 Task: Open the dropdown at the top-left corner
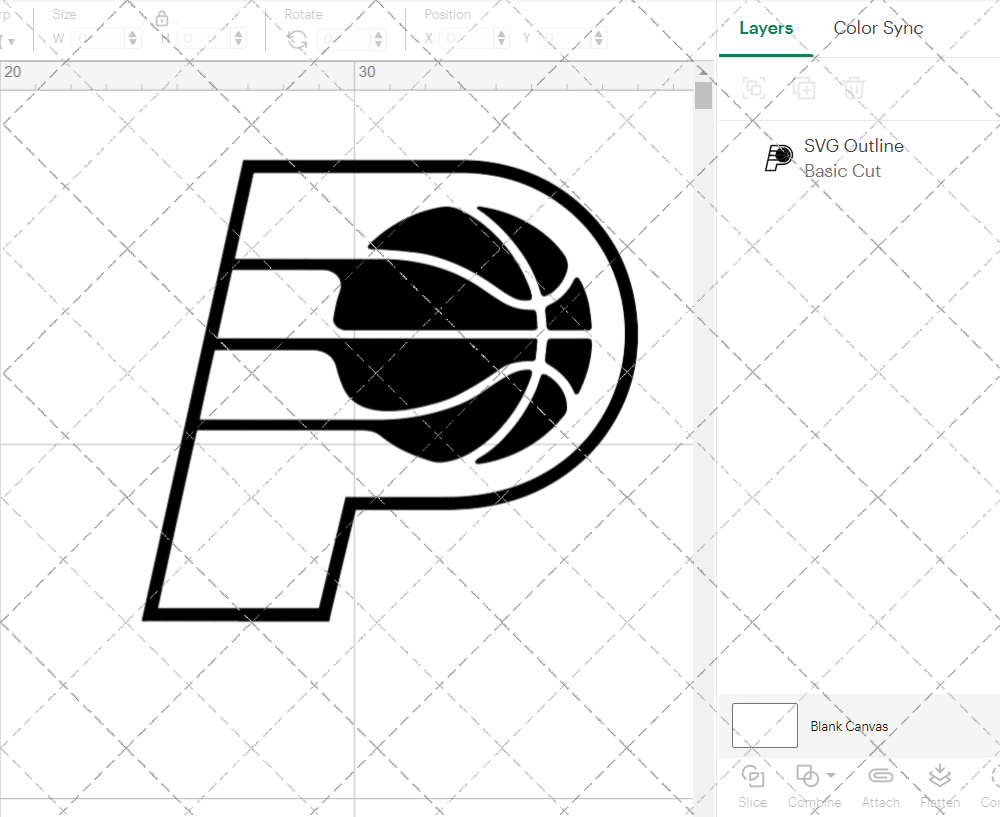(10, 37)
